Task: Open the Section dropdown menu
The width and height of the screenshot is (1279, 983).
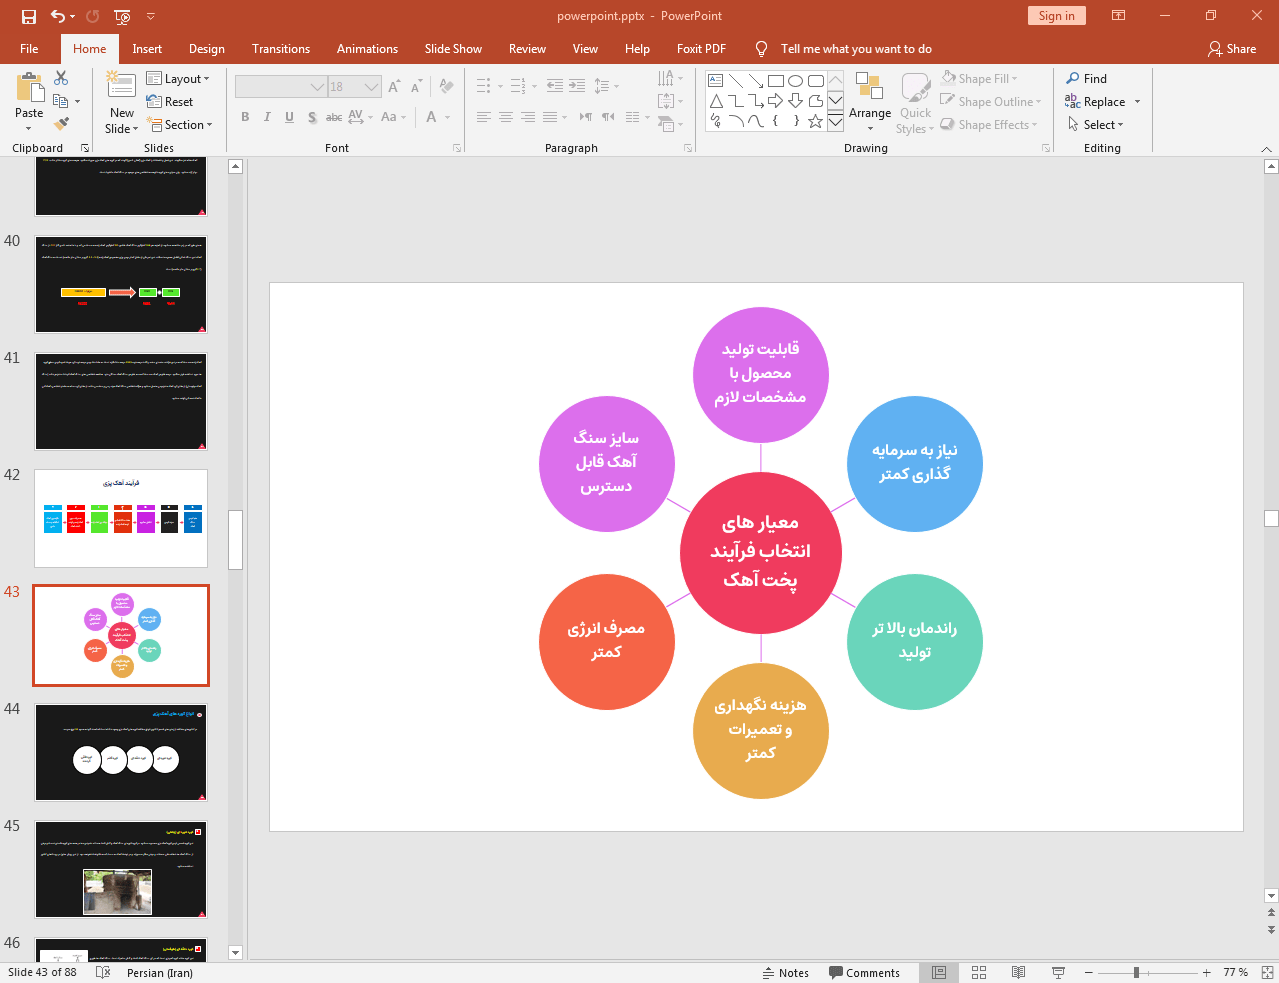Action: [180, 125]
